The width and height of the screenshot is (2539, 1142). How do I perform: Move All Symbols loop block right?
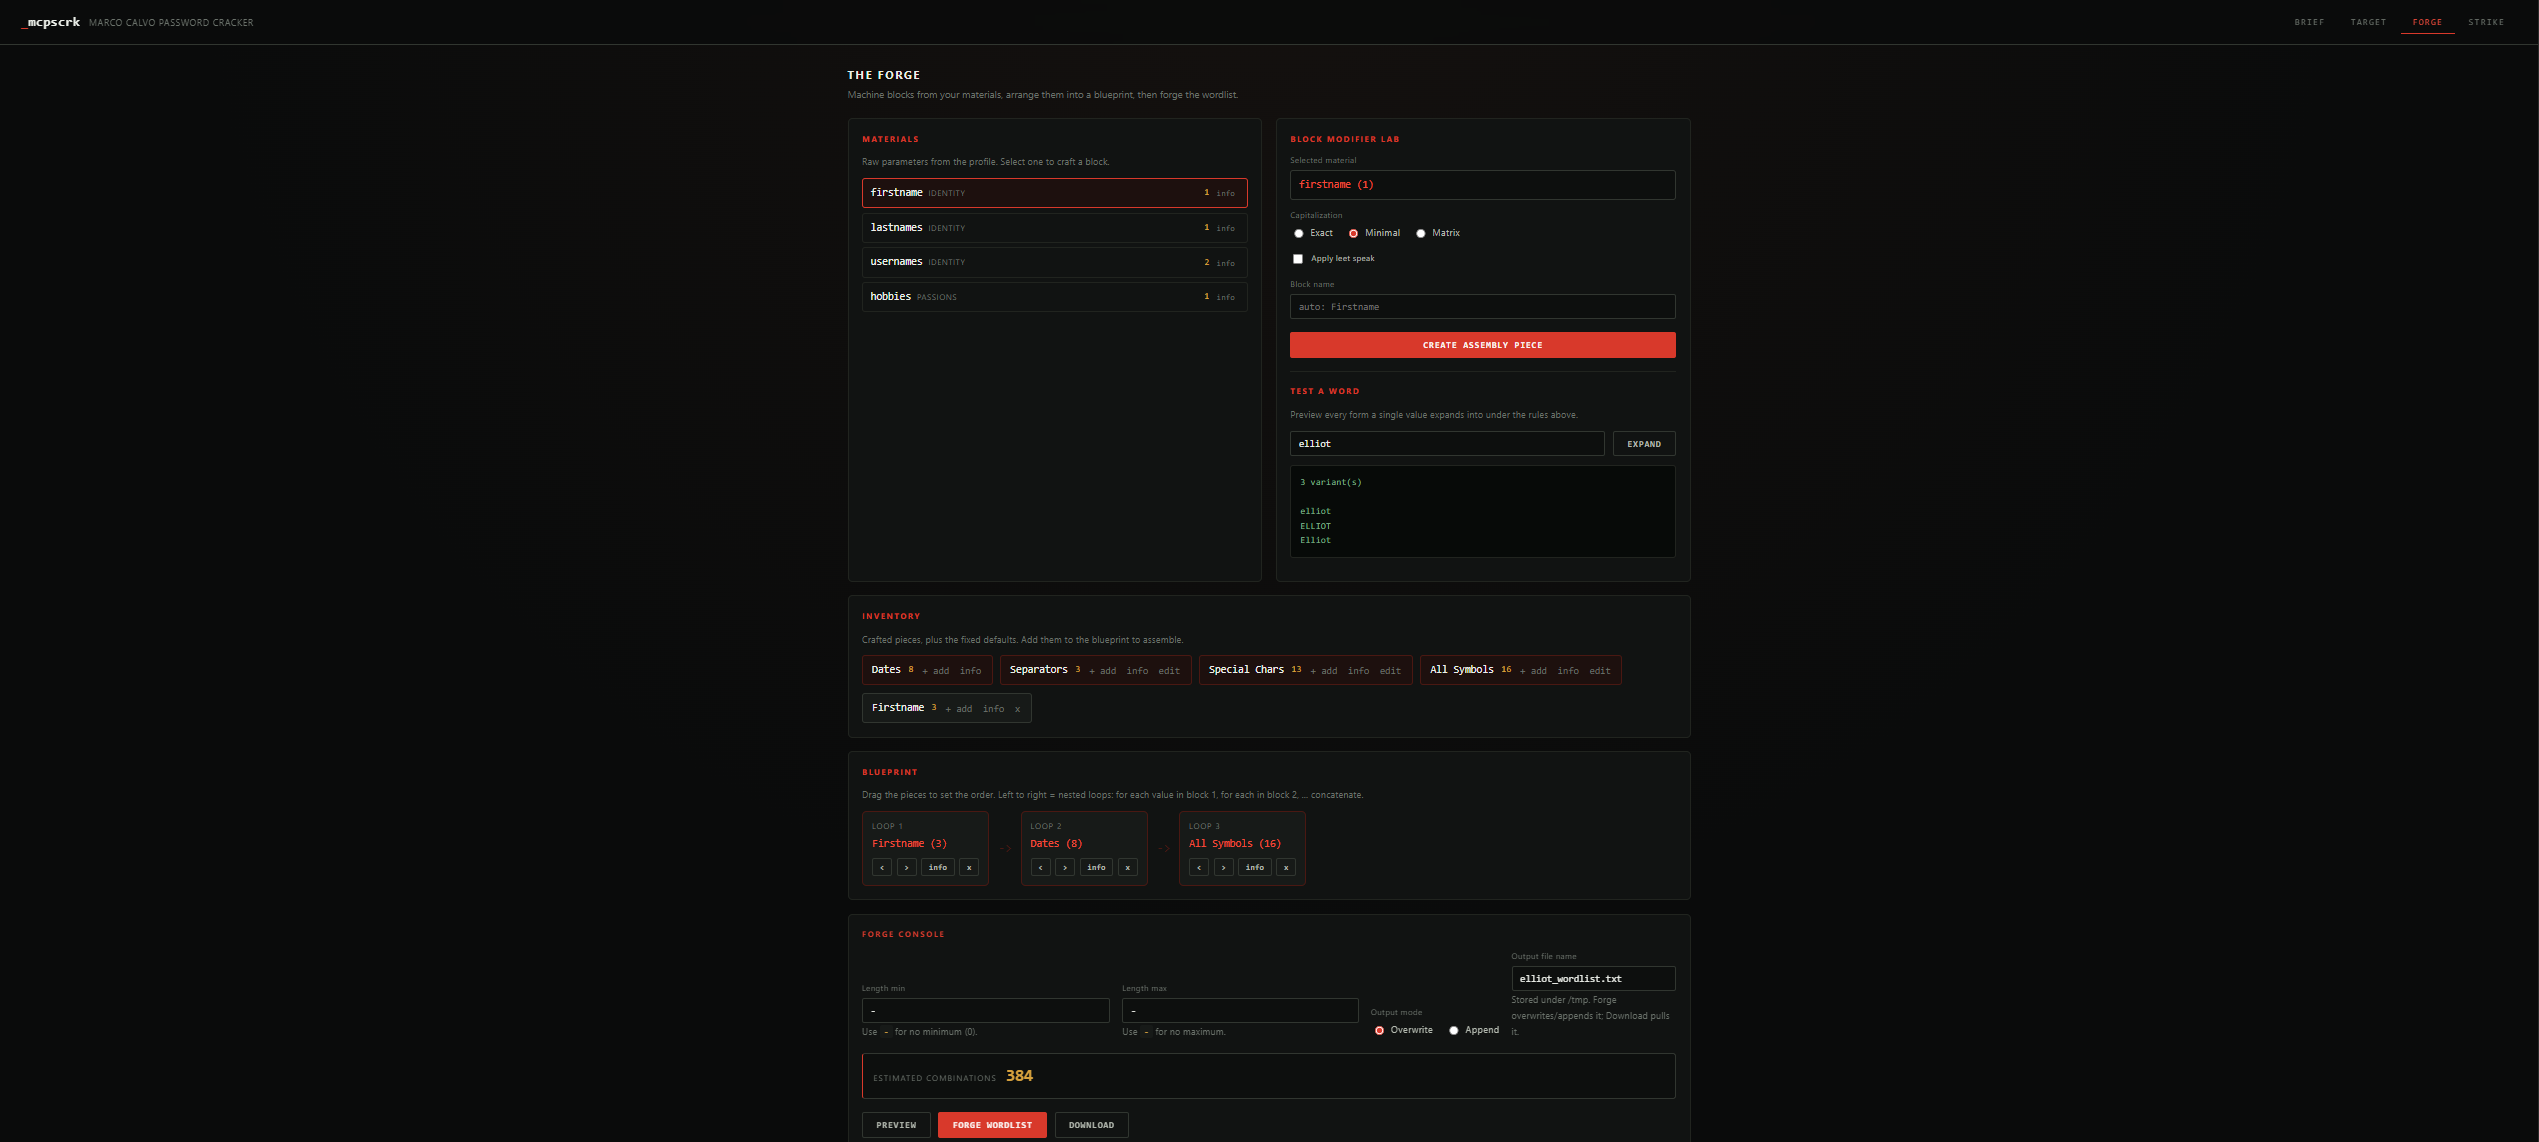[1224, 867]
